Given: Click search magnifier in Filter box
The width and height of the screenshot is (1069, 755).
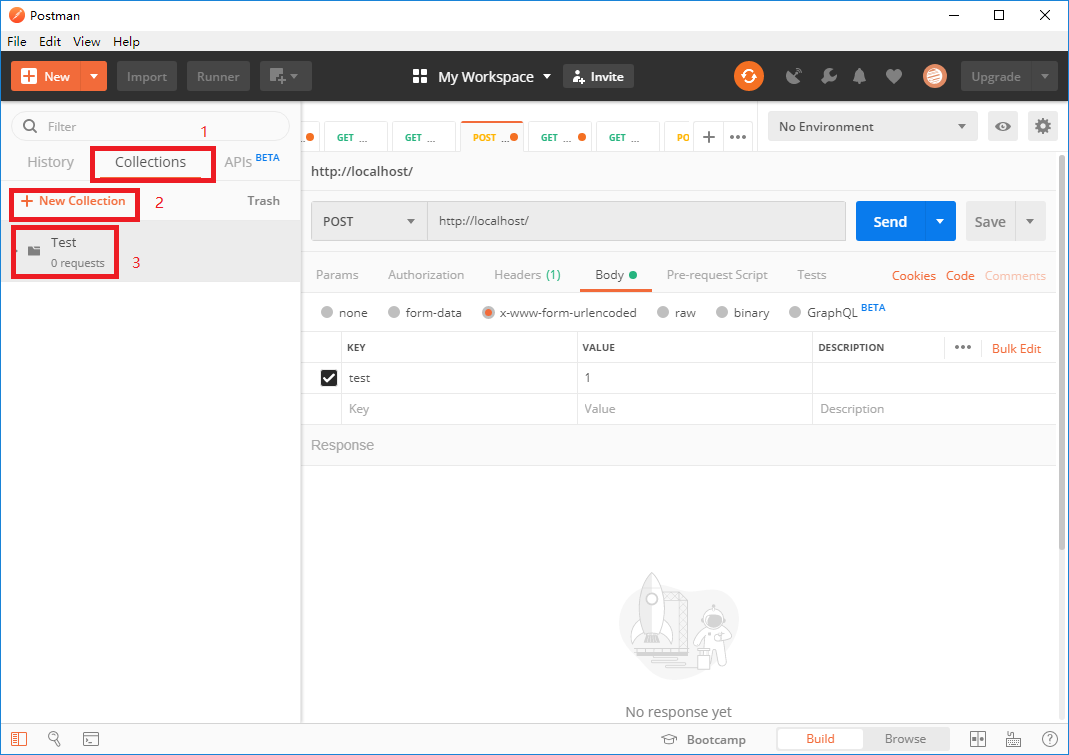Looking at the screenshot, I should pos(30,126).
